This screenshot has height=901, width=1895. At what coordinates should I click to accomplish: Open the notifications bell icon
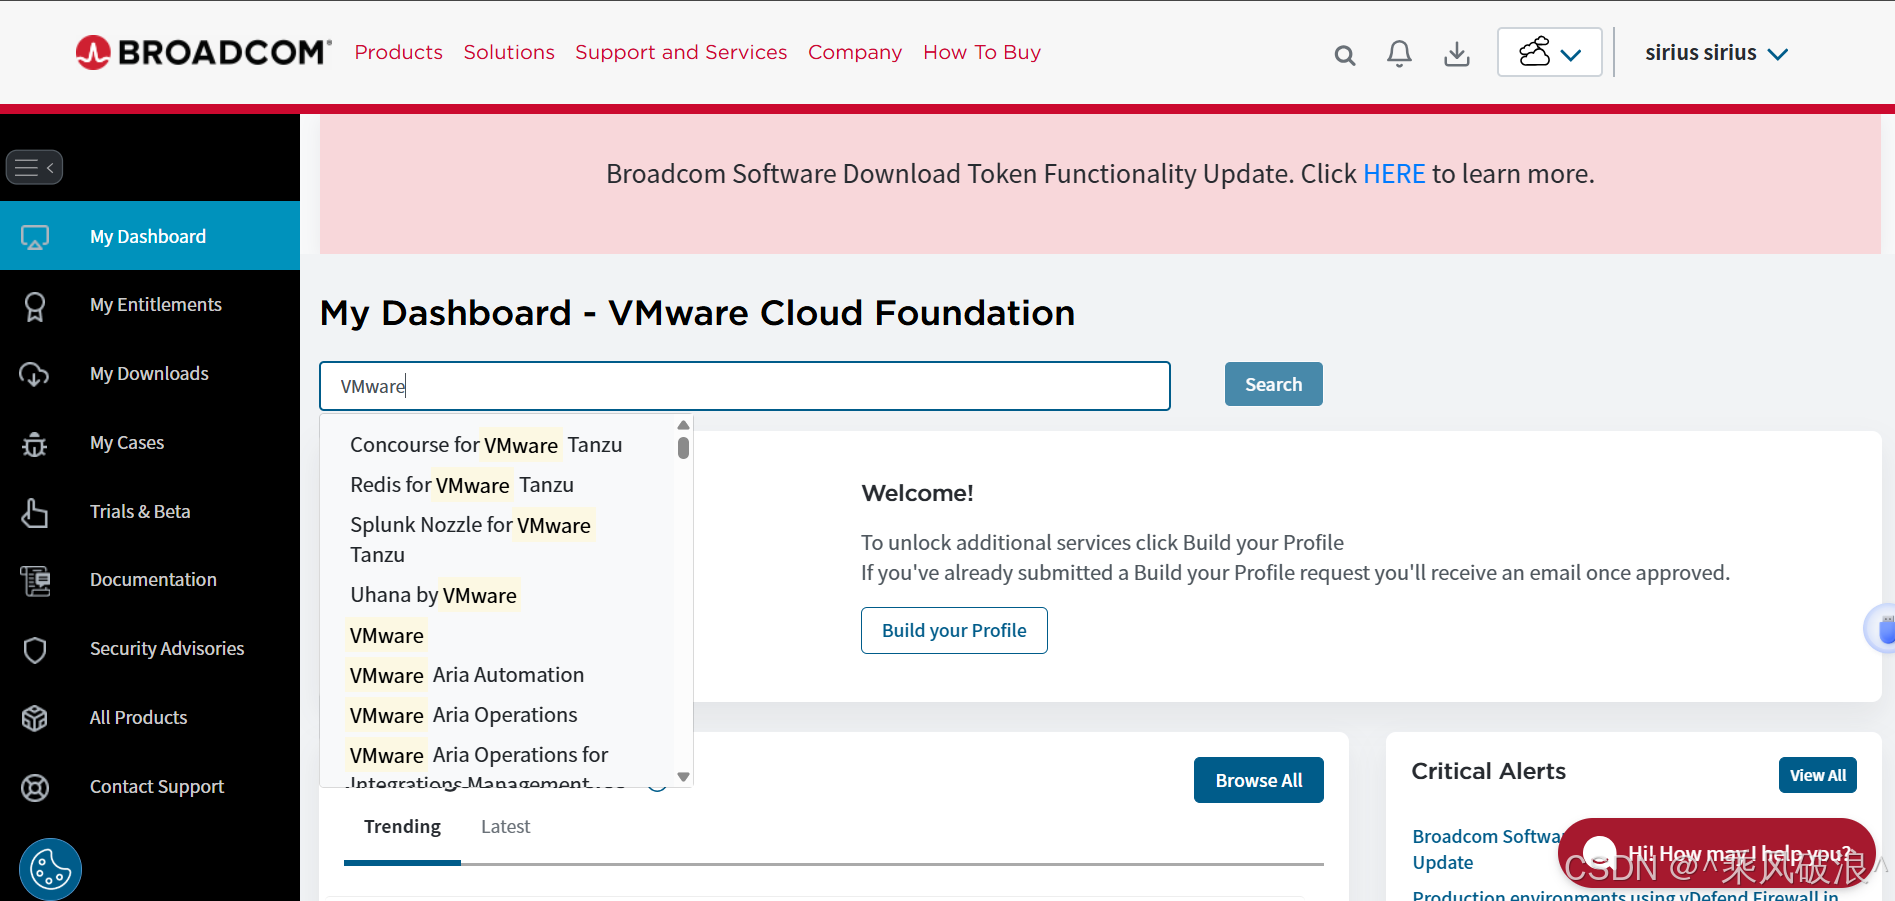click(x=1399, y=53)
